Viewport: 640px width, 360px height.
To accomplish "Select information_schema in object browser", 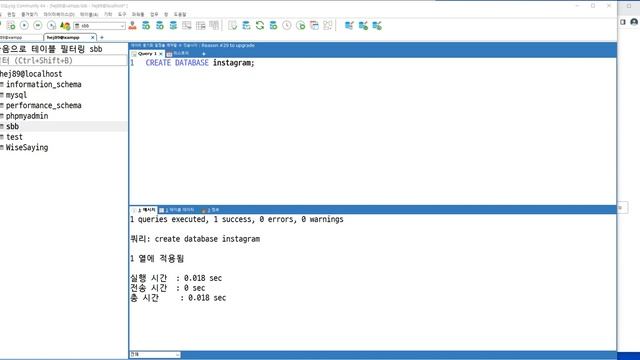I will (x=44, y=84).
